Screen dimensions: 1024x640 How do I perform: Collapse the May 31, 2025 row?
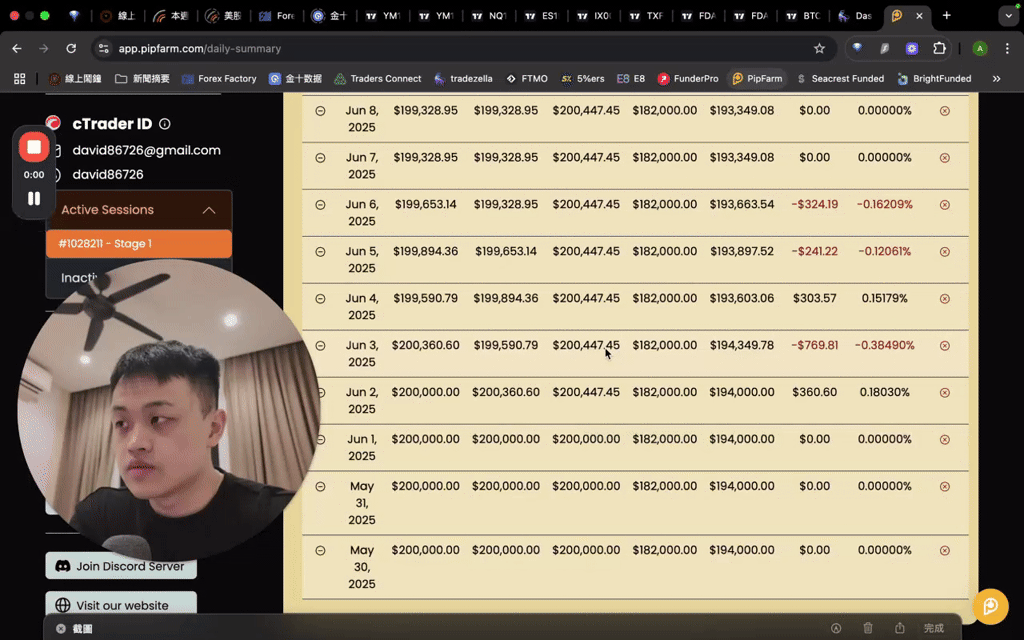(320, 487)
